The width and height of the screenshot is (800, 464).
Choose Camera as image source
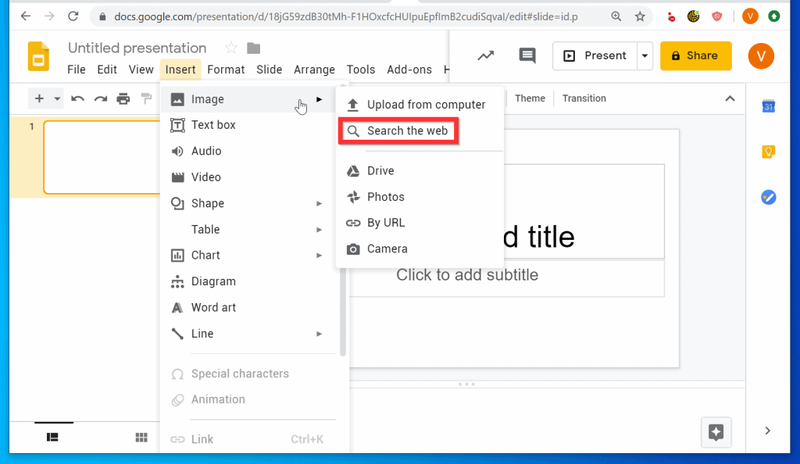(419, 249)
